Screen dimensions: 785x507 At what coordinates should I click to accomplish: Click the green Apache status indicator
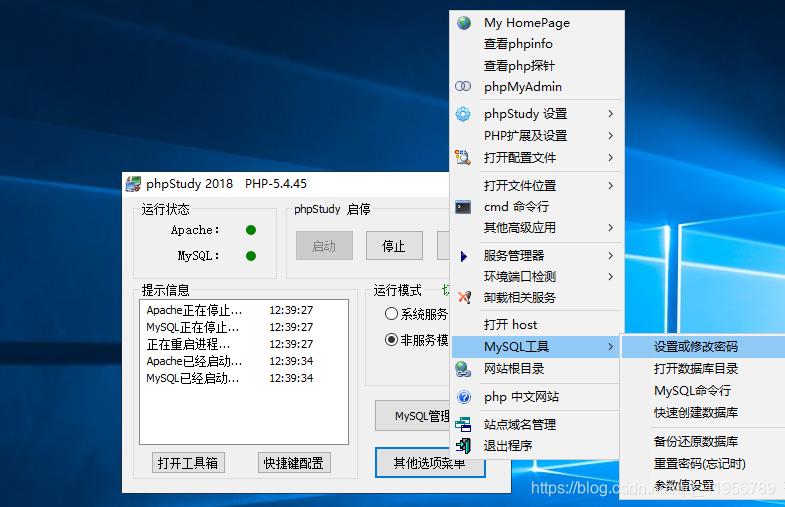tap(251, 230)
